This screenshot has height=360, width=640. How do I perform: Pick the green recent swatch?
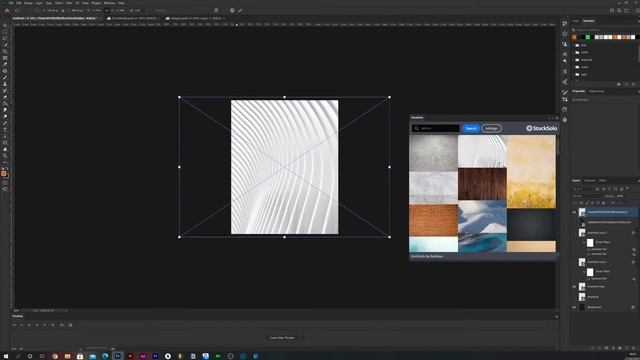tap(588, 37)
